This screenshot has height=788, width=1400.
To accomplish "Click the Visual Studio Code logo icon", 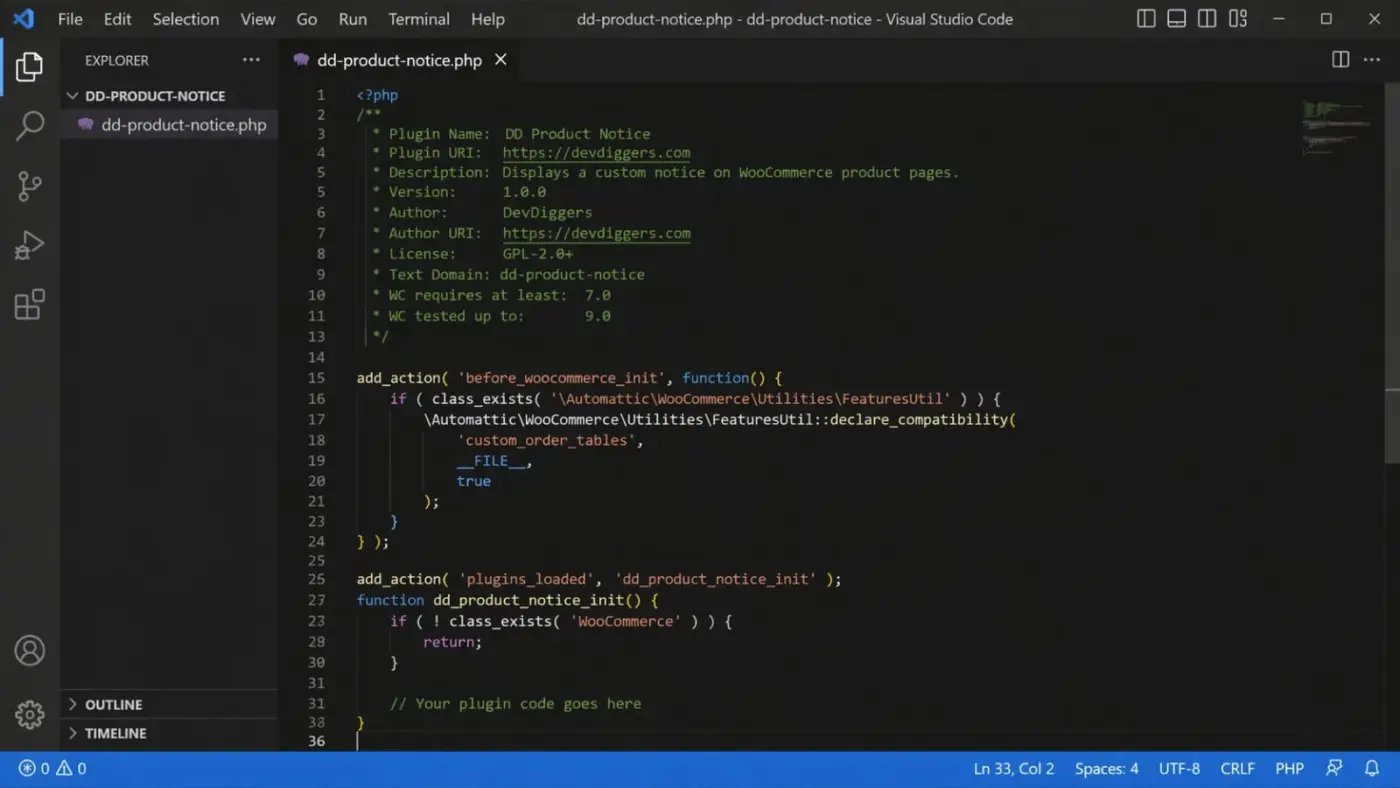I will click(x=23, y=19).
